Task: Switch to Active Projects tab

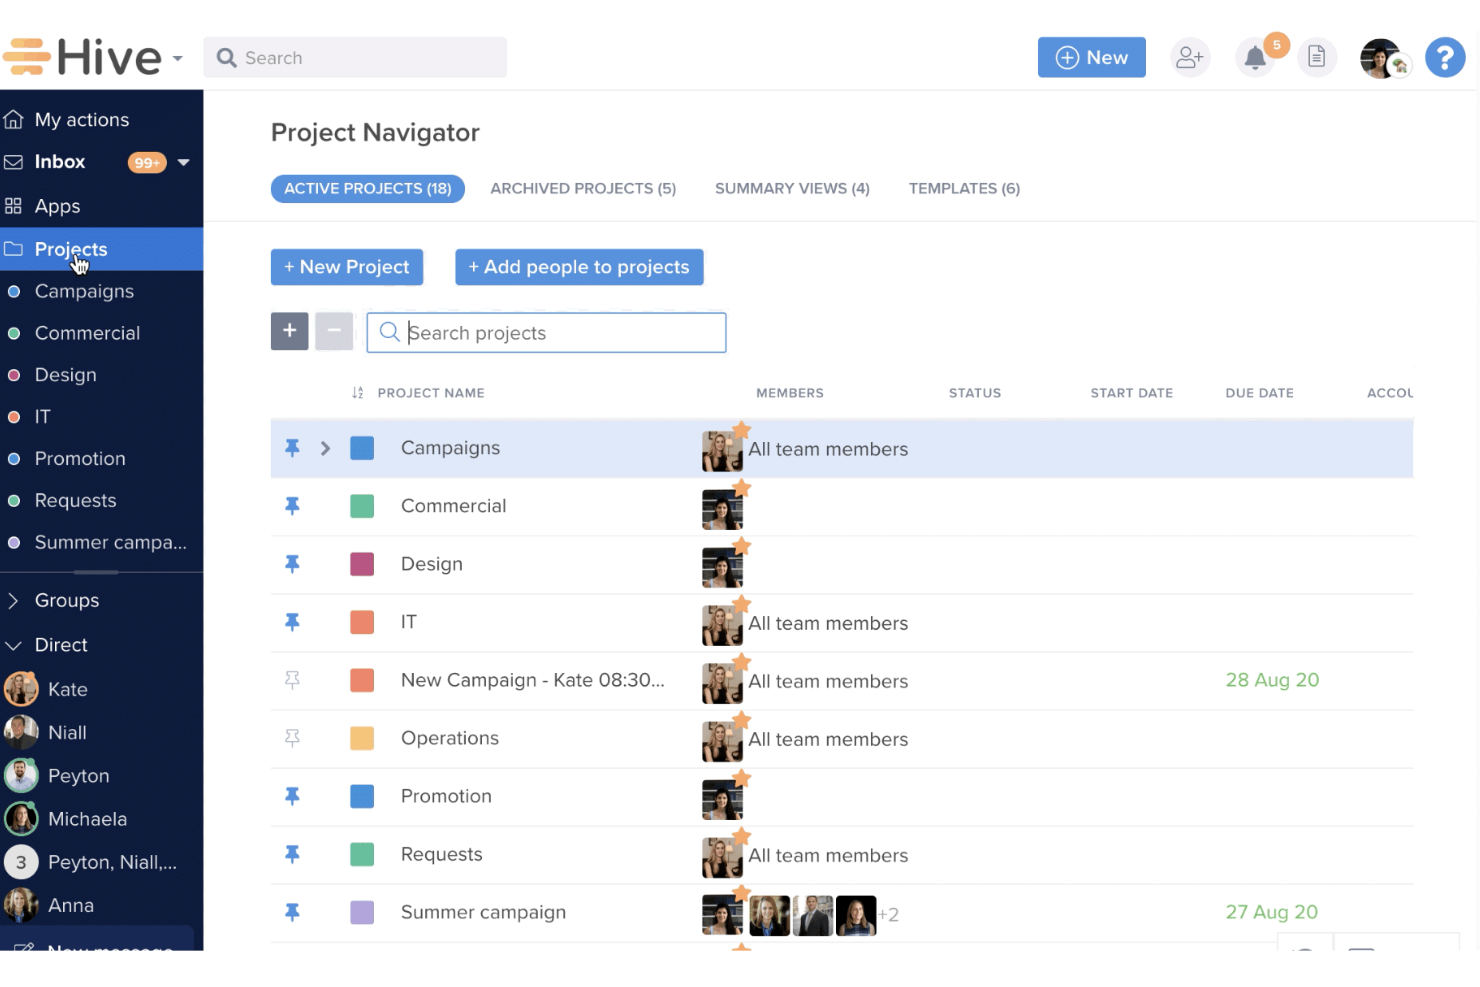Action: point(367,188)
